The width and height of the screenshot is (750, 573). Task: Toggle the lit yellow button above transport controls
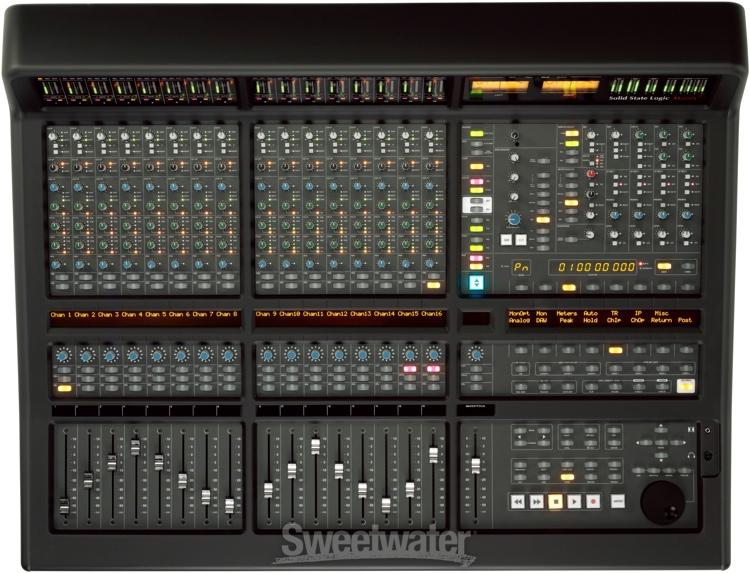pos(567,477)
